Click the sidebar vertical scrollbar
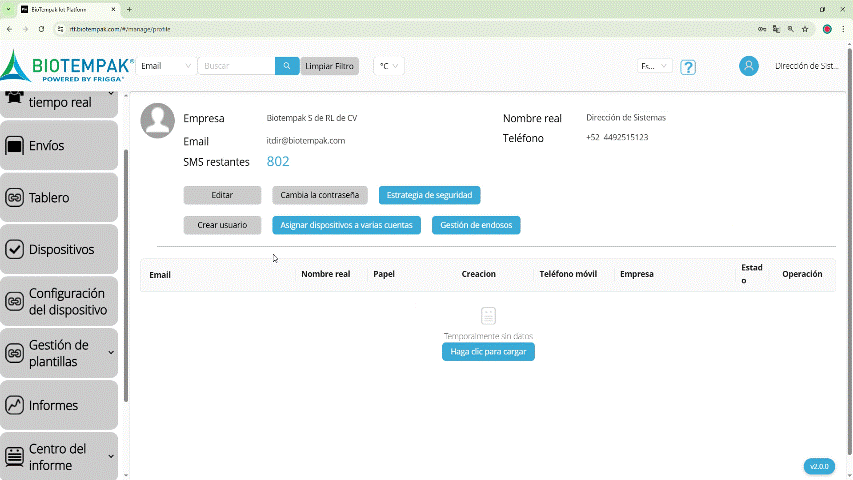This screenshot has height=480, width=853. (x=126, y=270)
